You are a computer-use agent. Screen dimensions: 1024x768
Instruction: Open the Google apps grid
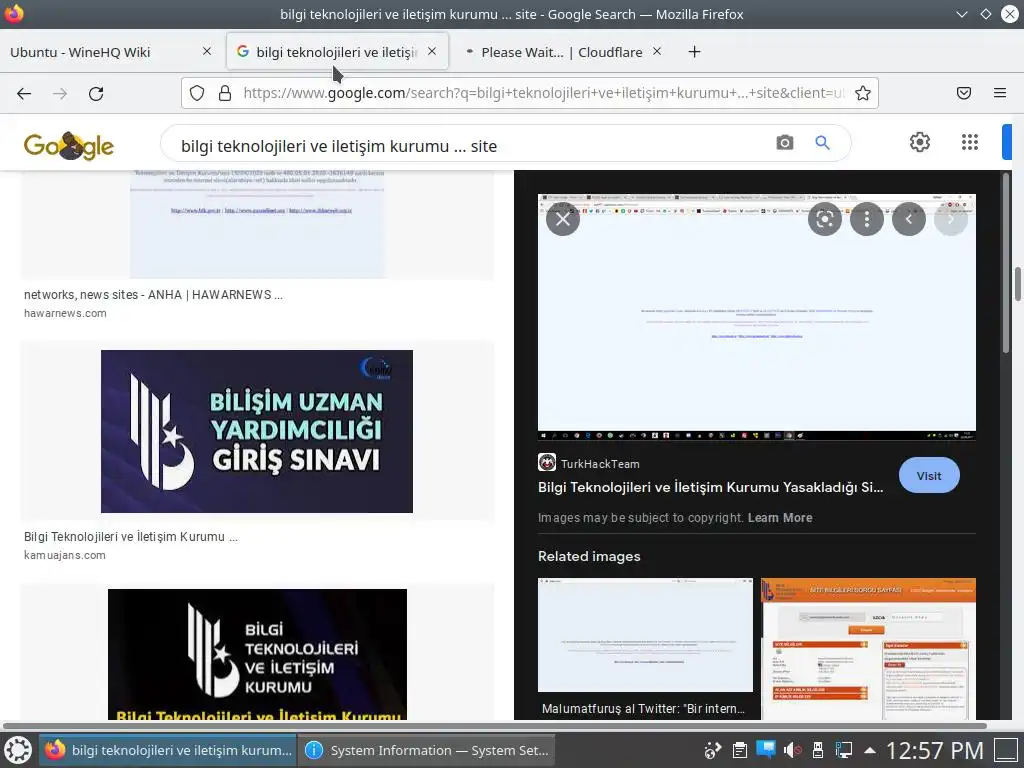pos(970,142)
